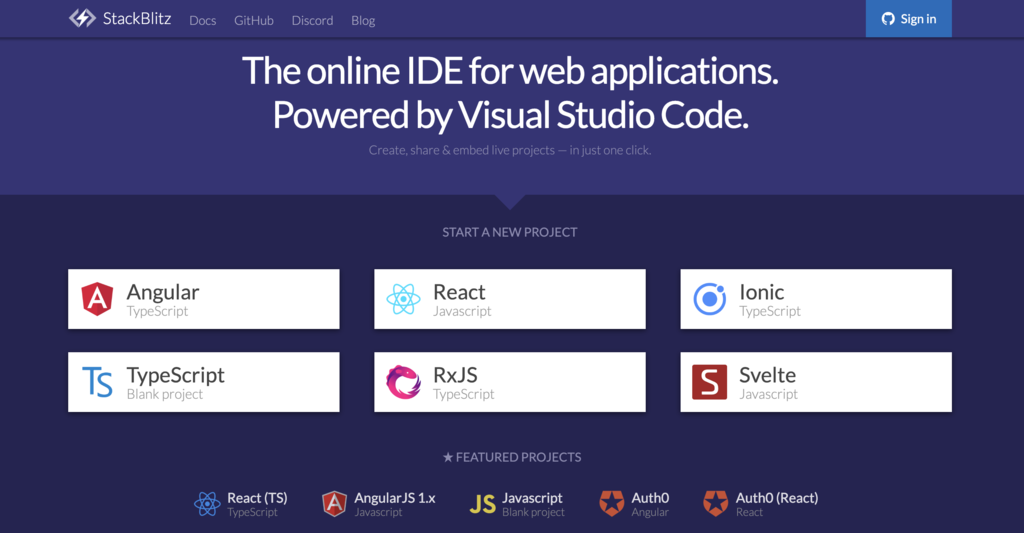This screenshot has height=533, width=1024.
Task: Click the red Angular shield icon in the Angular card
Action: pyautogui.click(x=97, y=299)
